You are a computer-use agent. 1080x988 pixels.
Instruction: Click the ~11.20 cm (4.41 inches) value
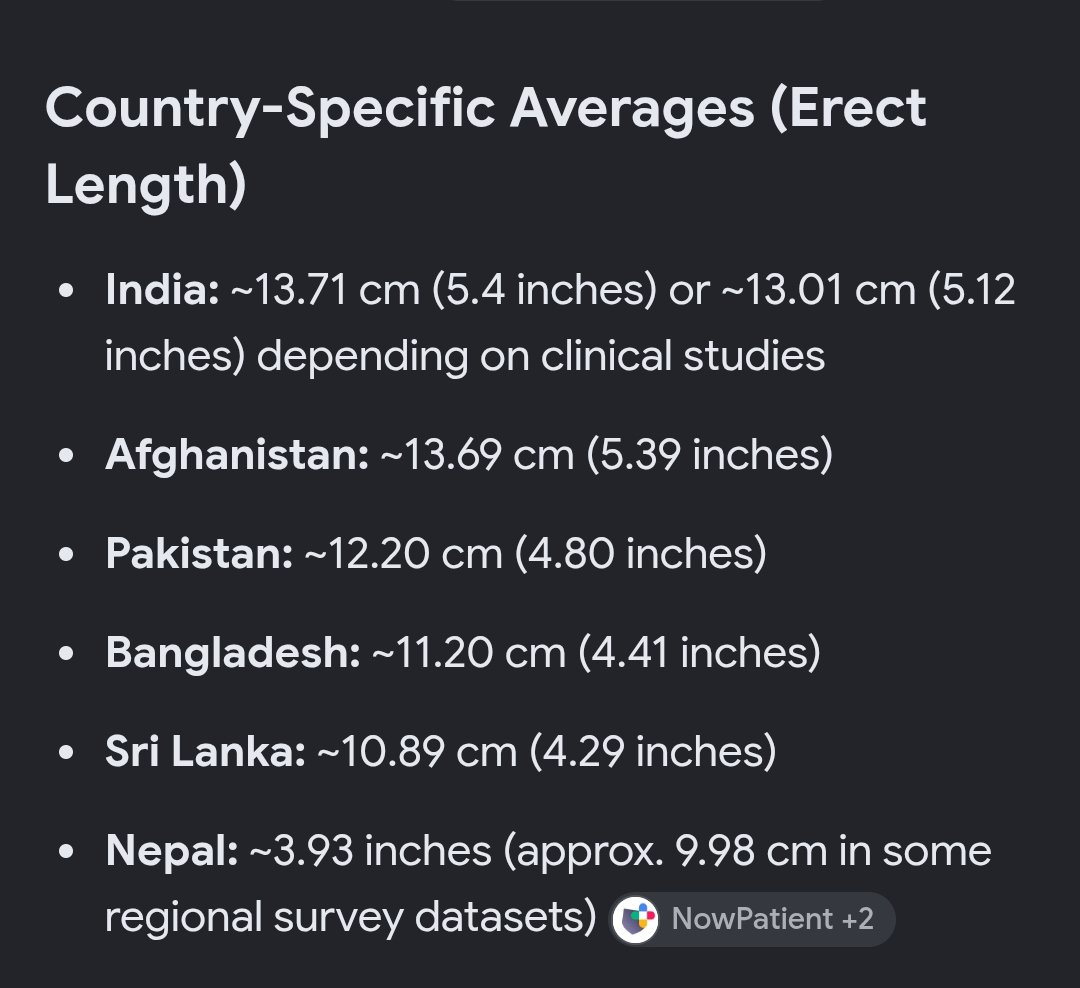(x=596, y=652)
